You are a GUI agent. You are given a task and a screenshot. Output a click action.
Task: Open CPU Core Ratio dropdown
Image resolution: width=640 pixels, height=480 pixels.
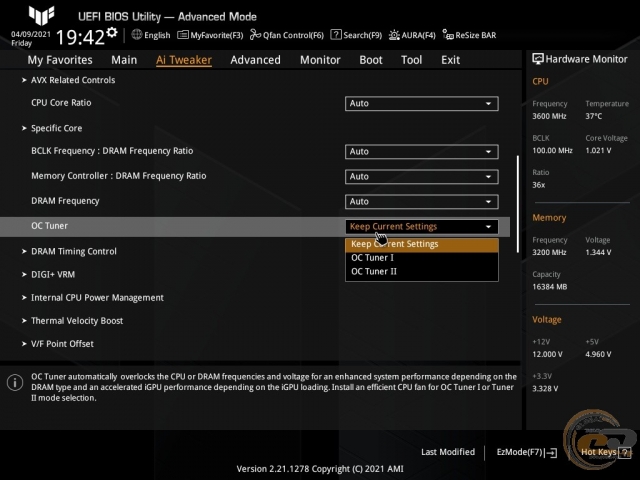[422, 103]
